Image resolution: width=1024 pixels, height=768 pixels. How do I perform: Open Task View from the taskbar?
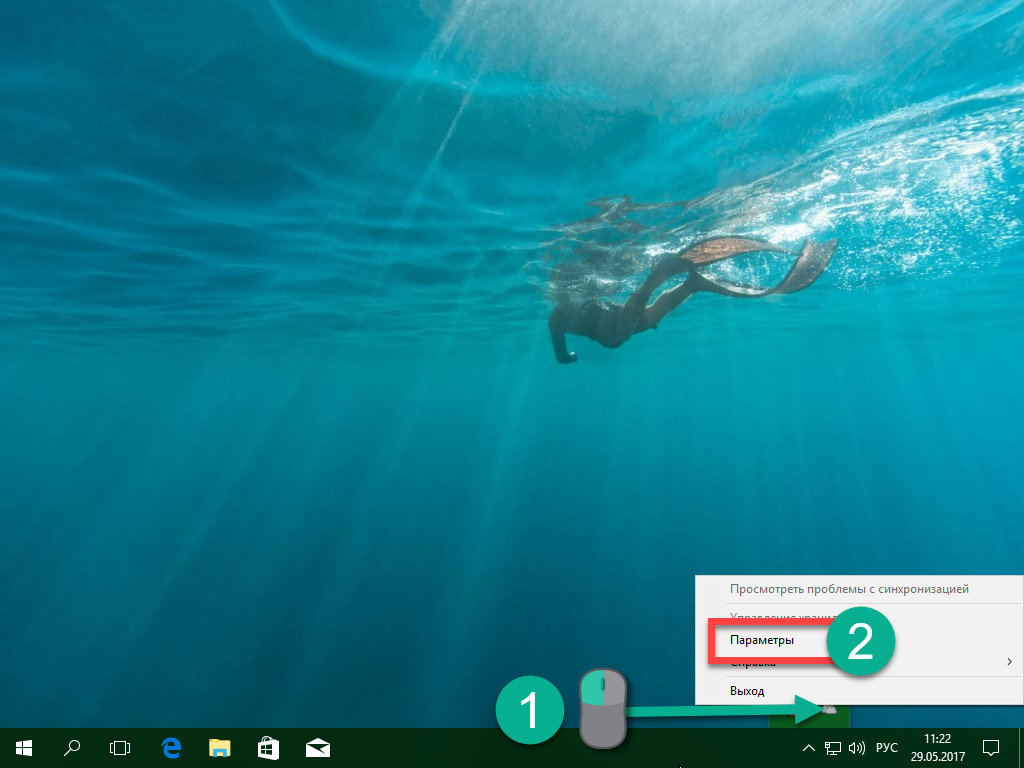[120, 747]
